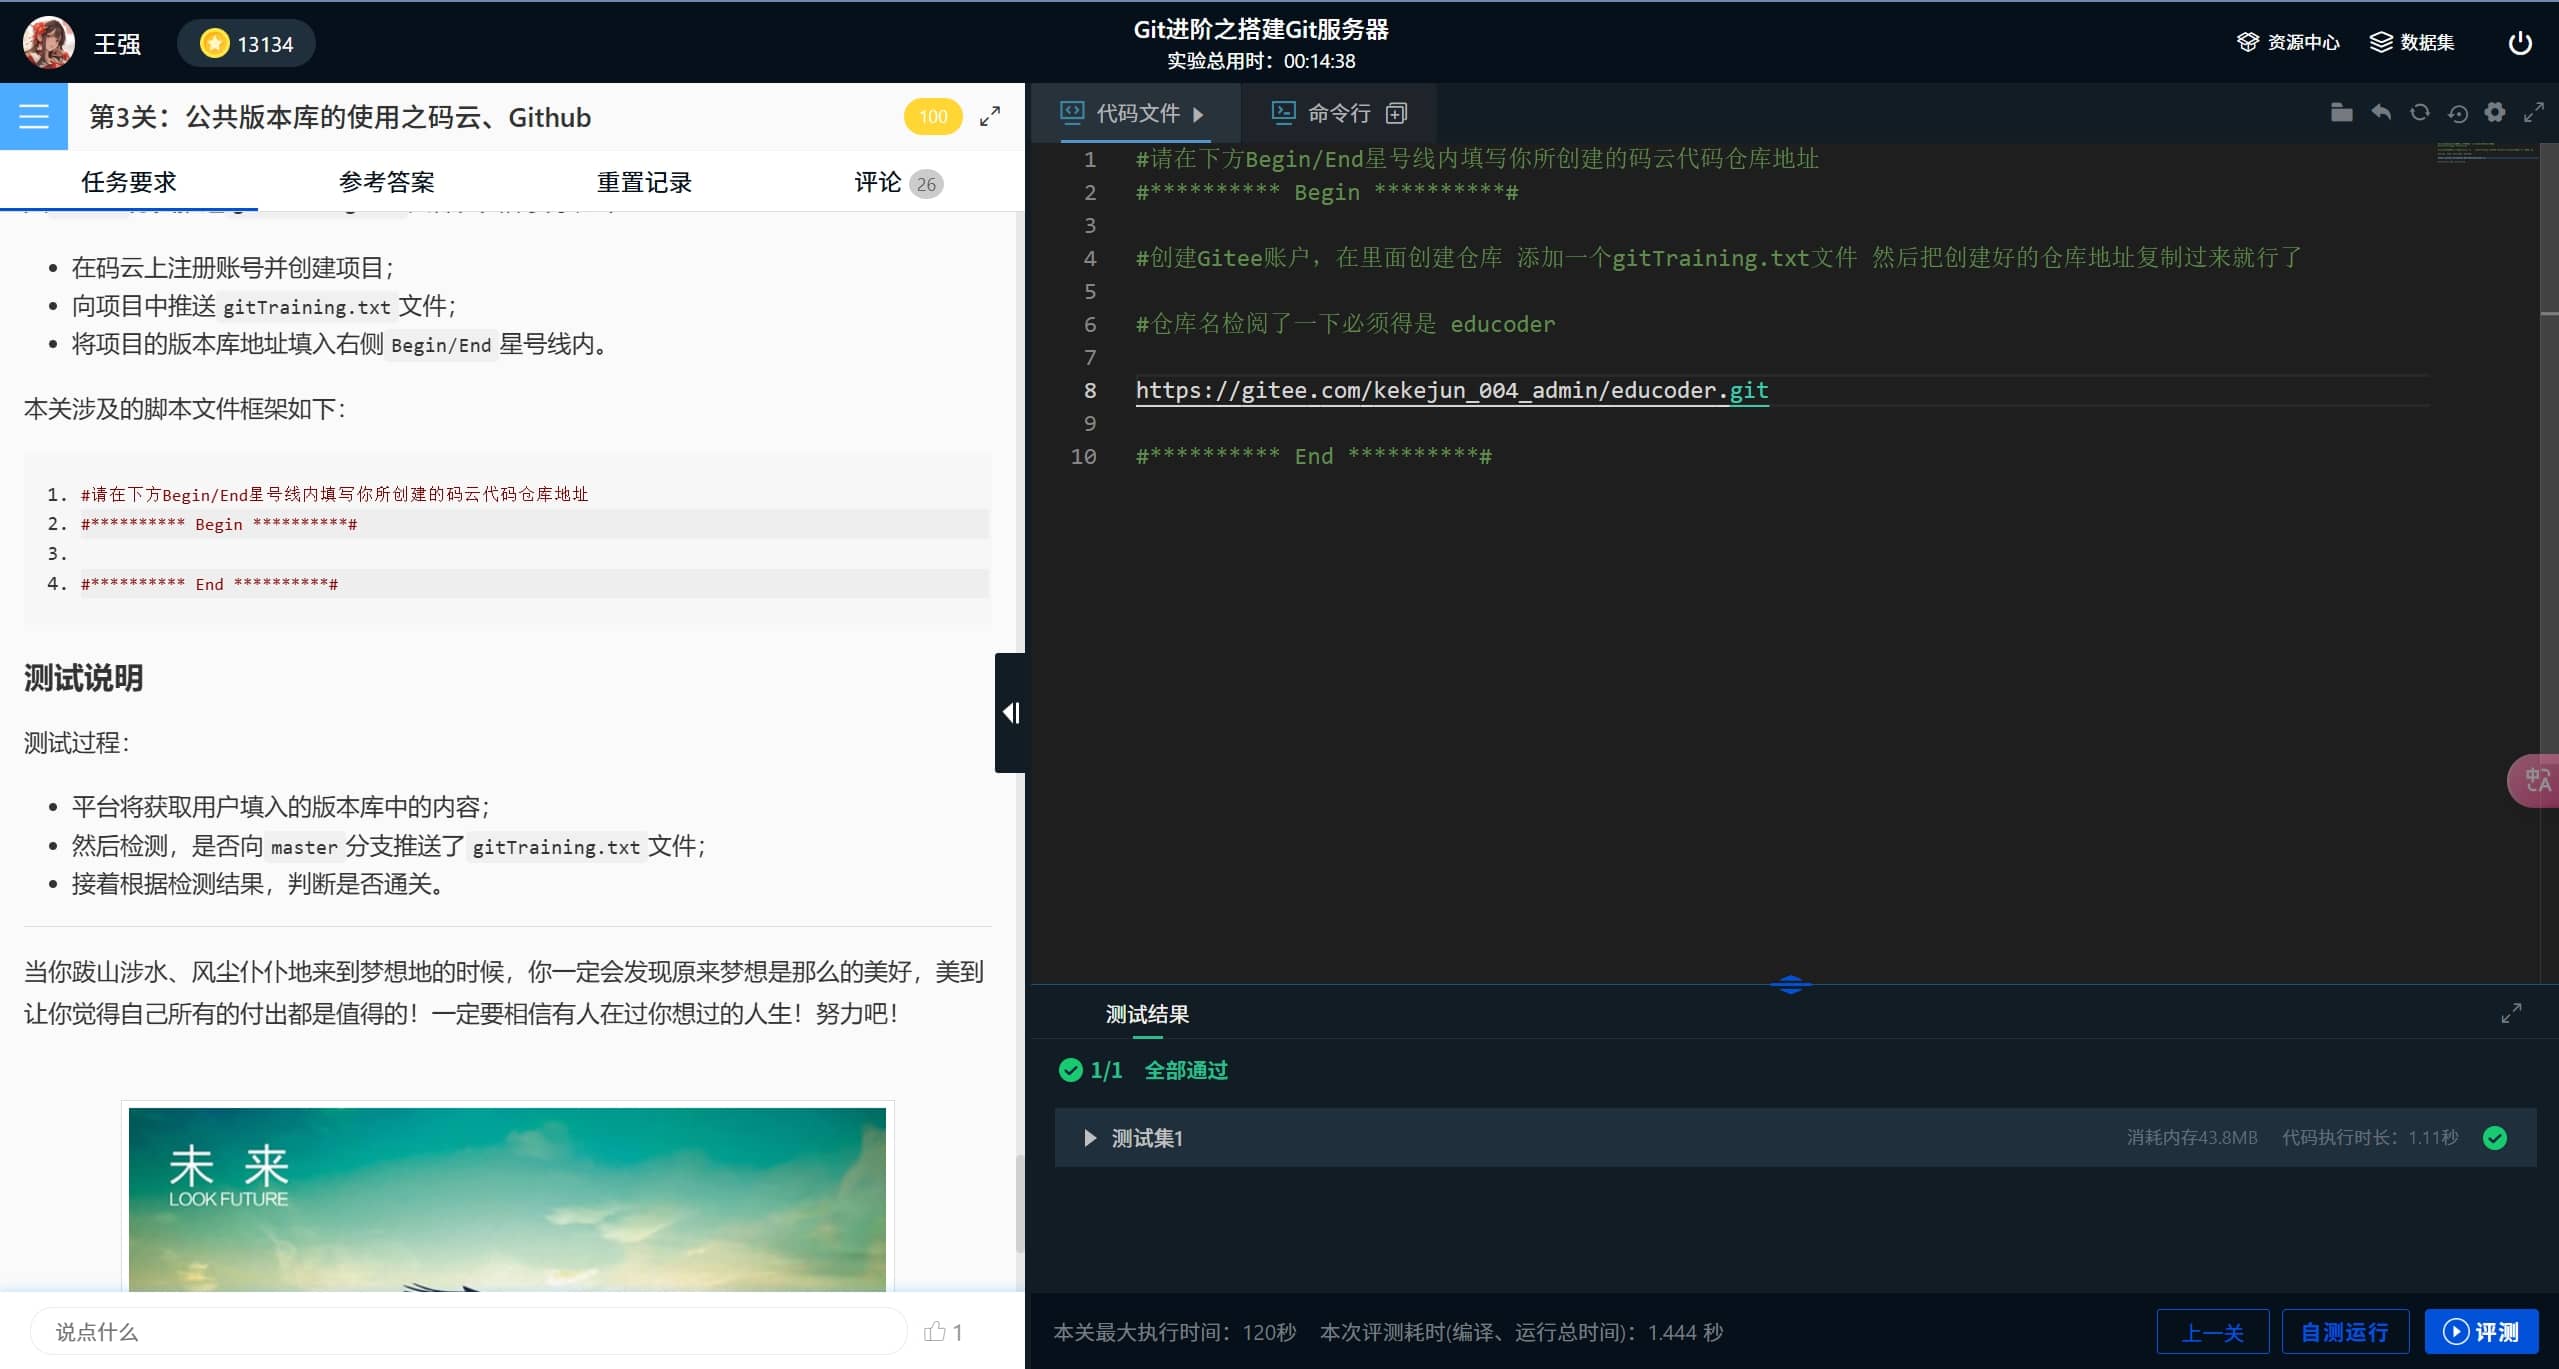
Task: Click the left task panel scrollbar
Action: [x=1019, y=1203]
